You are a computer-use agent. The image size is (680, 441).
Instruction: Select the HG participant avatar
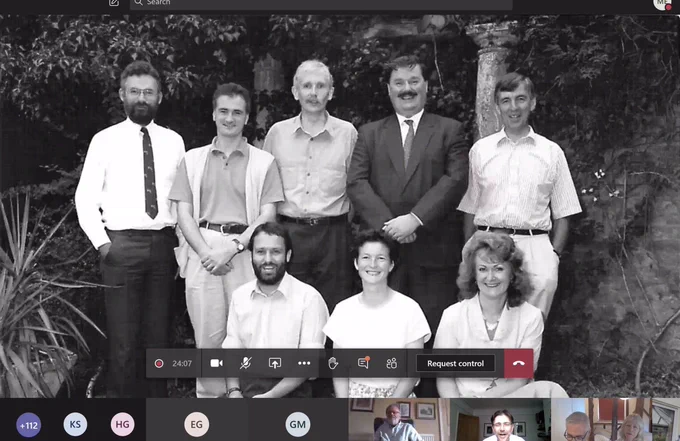pos(122,424)
